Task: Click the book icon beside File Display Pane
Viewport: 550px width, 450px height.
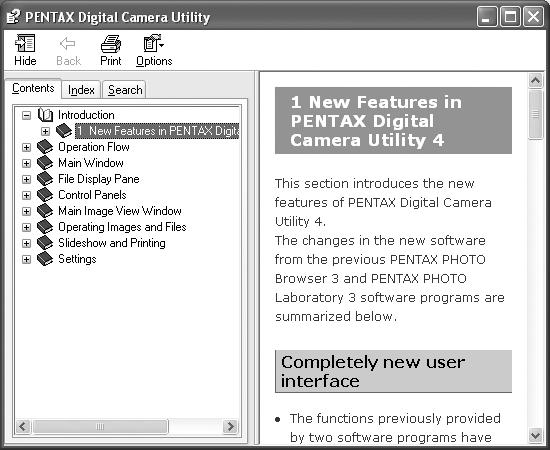Action: point(45,179)
